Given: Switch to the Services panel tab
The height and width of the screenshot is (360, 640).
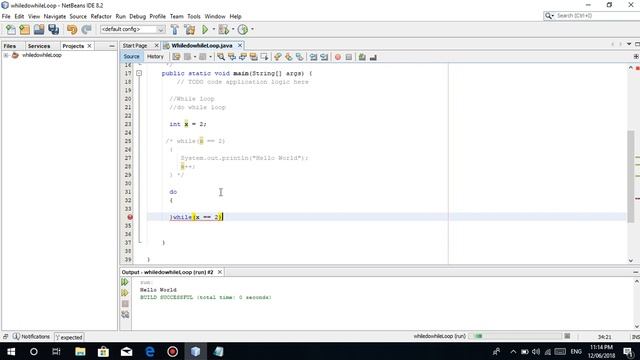Looking at the screenshot, I should (x=39, y=46).
